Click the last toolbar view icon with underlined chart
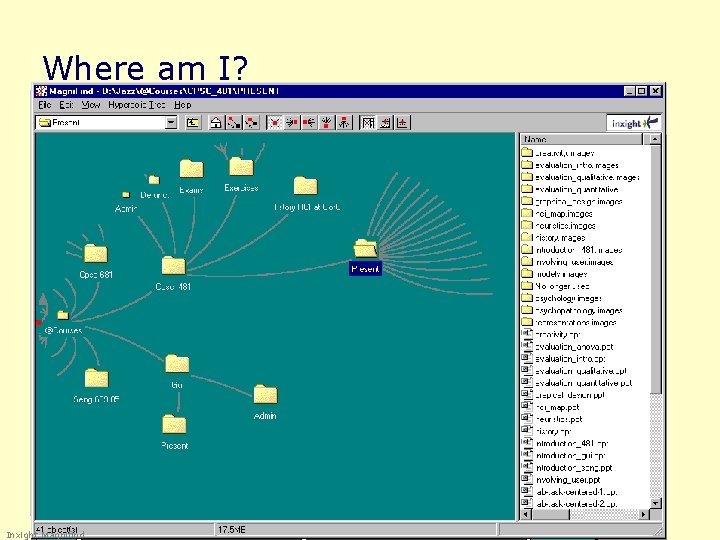Image resolution: width=720 pixels, height=540 pixels. tap(402, 123)
